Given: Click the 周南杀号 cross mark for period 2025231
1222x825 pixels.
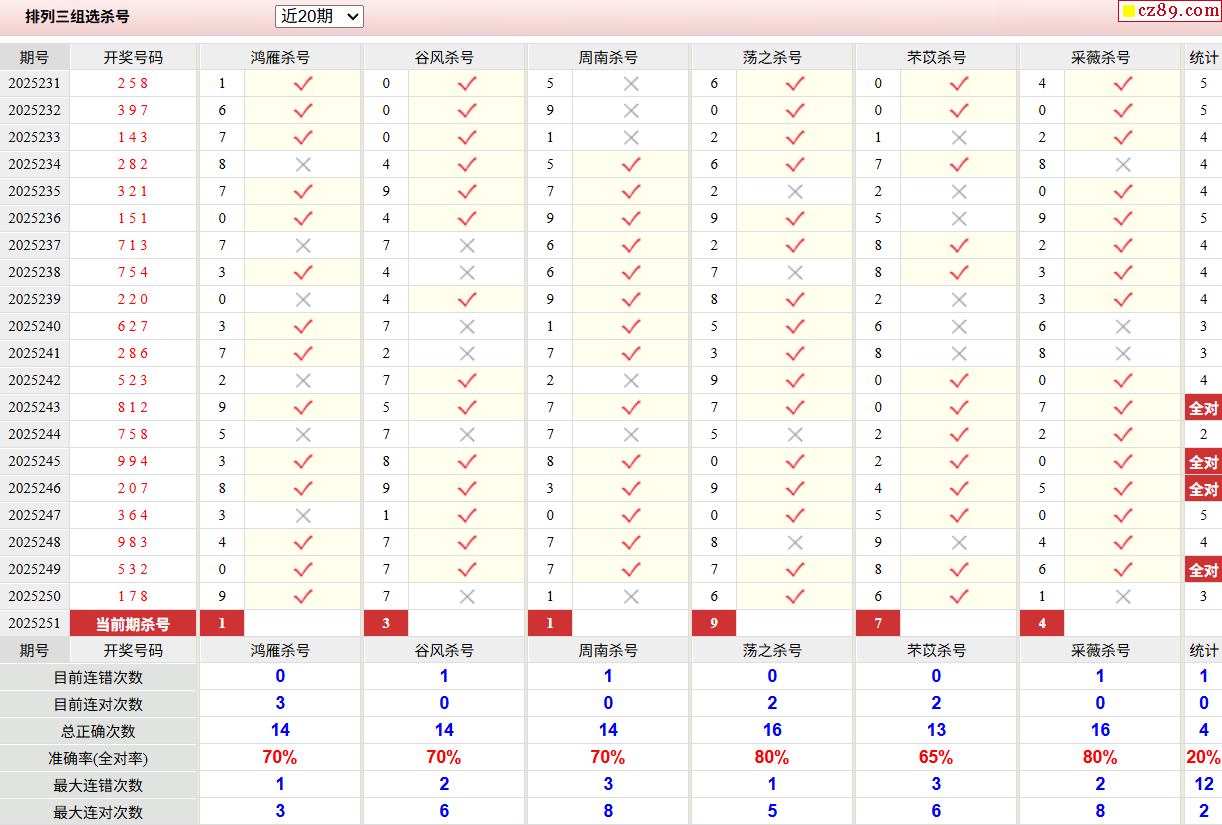Looking at the screenshot, I should [x=631, y=84].
